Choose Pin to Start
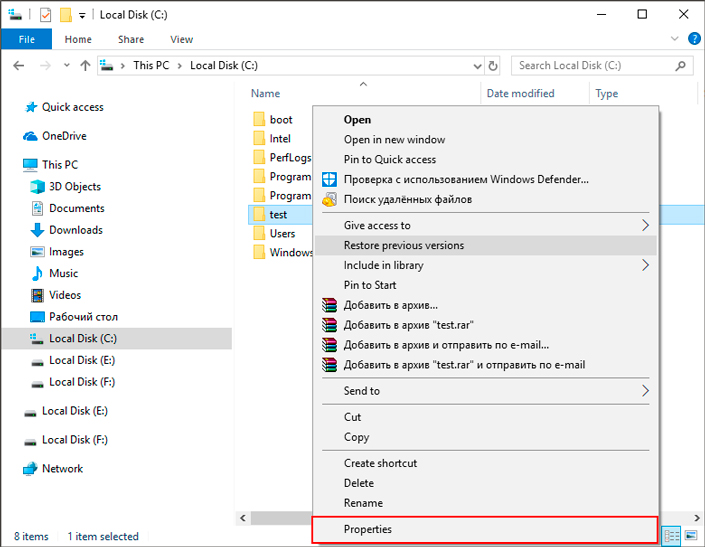The image size is (705, 547). pos(486,285)
